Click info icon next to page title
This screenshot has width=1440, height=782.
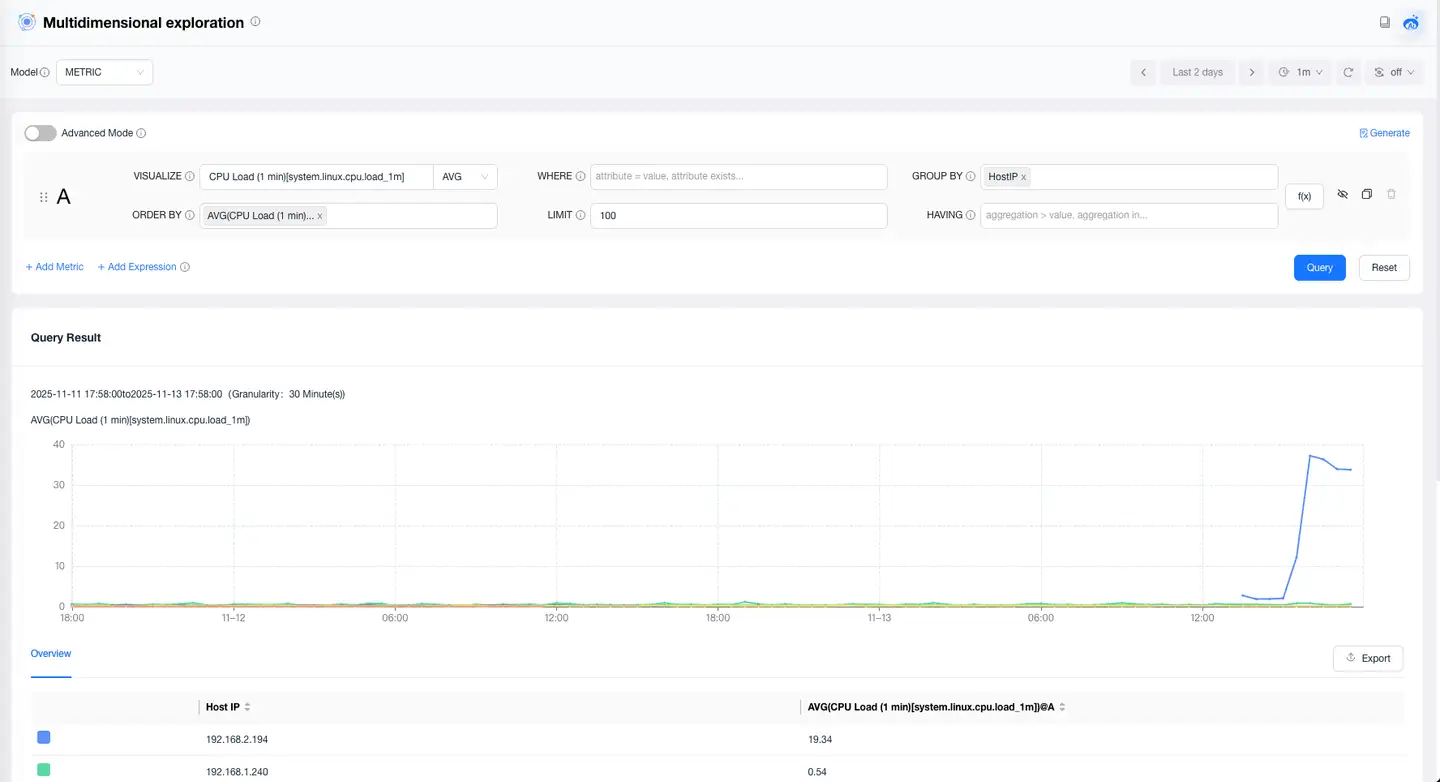click(255, 22)
